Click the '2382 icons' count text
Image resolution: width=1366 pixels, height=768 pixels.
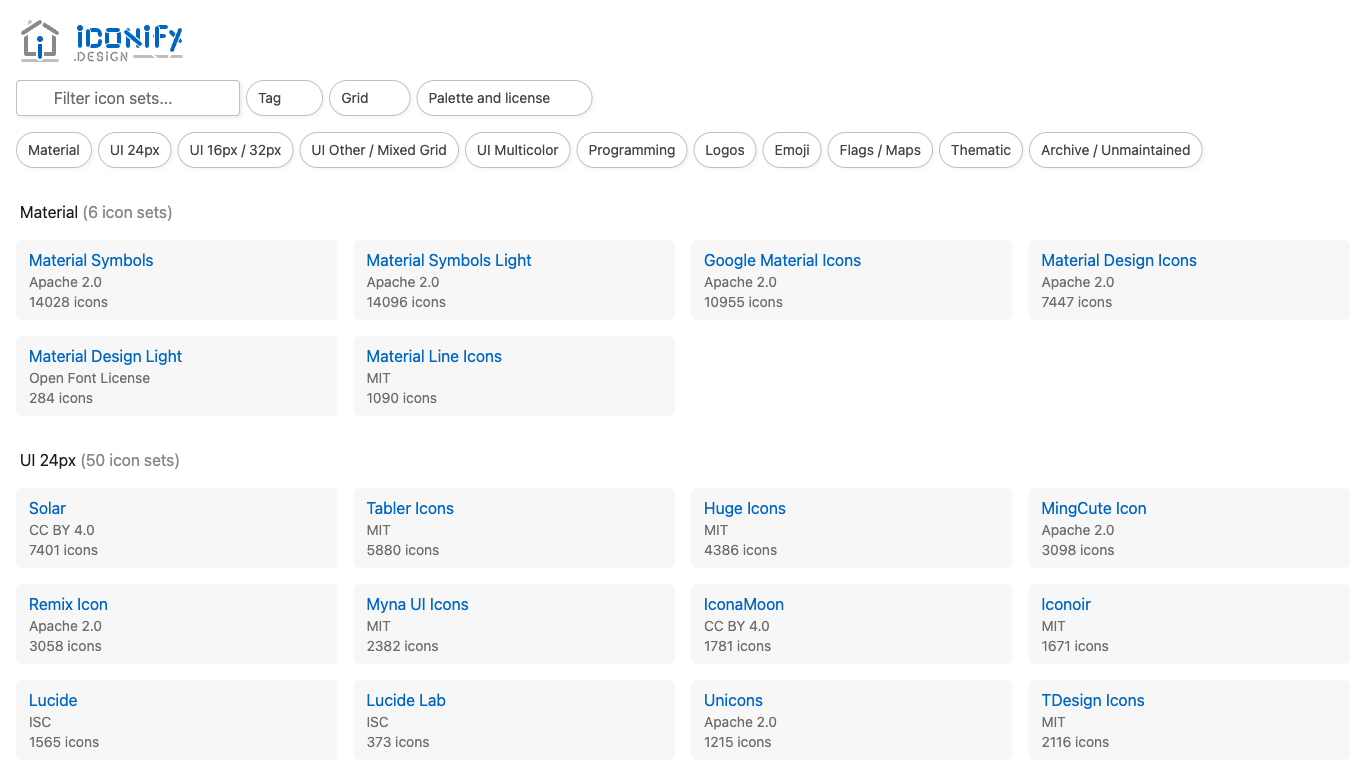(x=403, y=646)
